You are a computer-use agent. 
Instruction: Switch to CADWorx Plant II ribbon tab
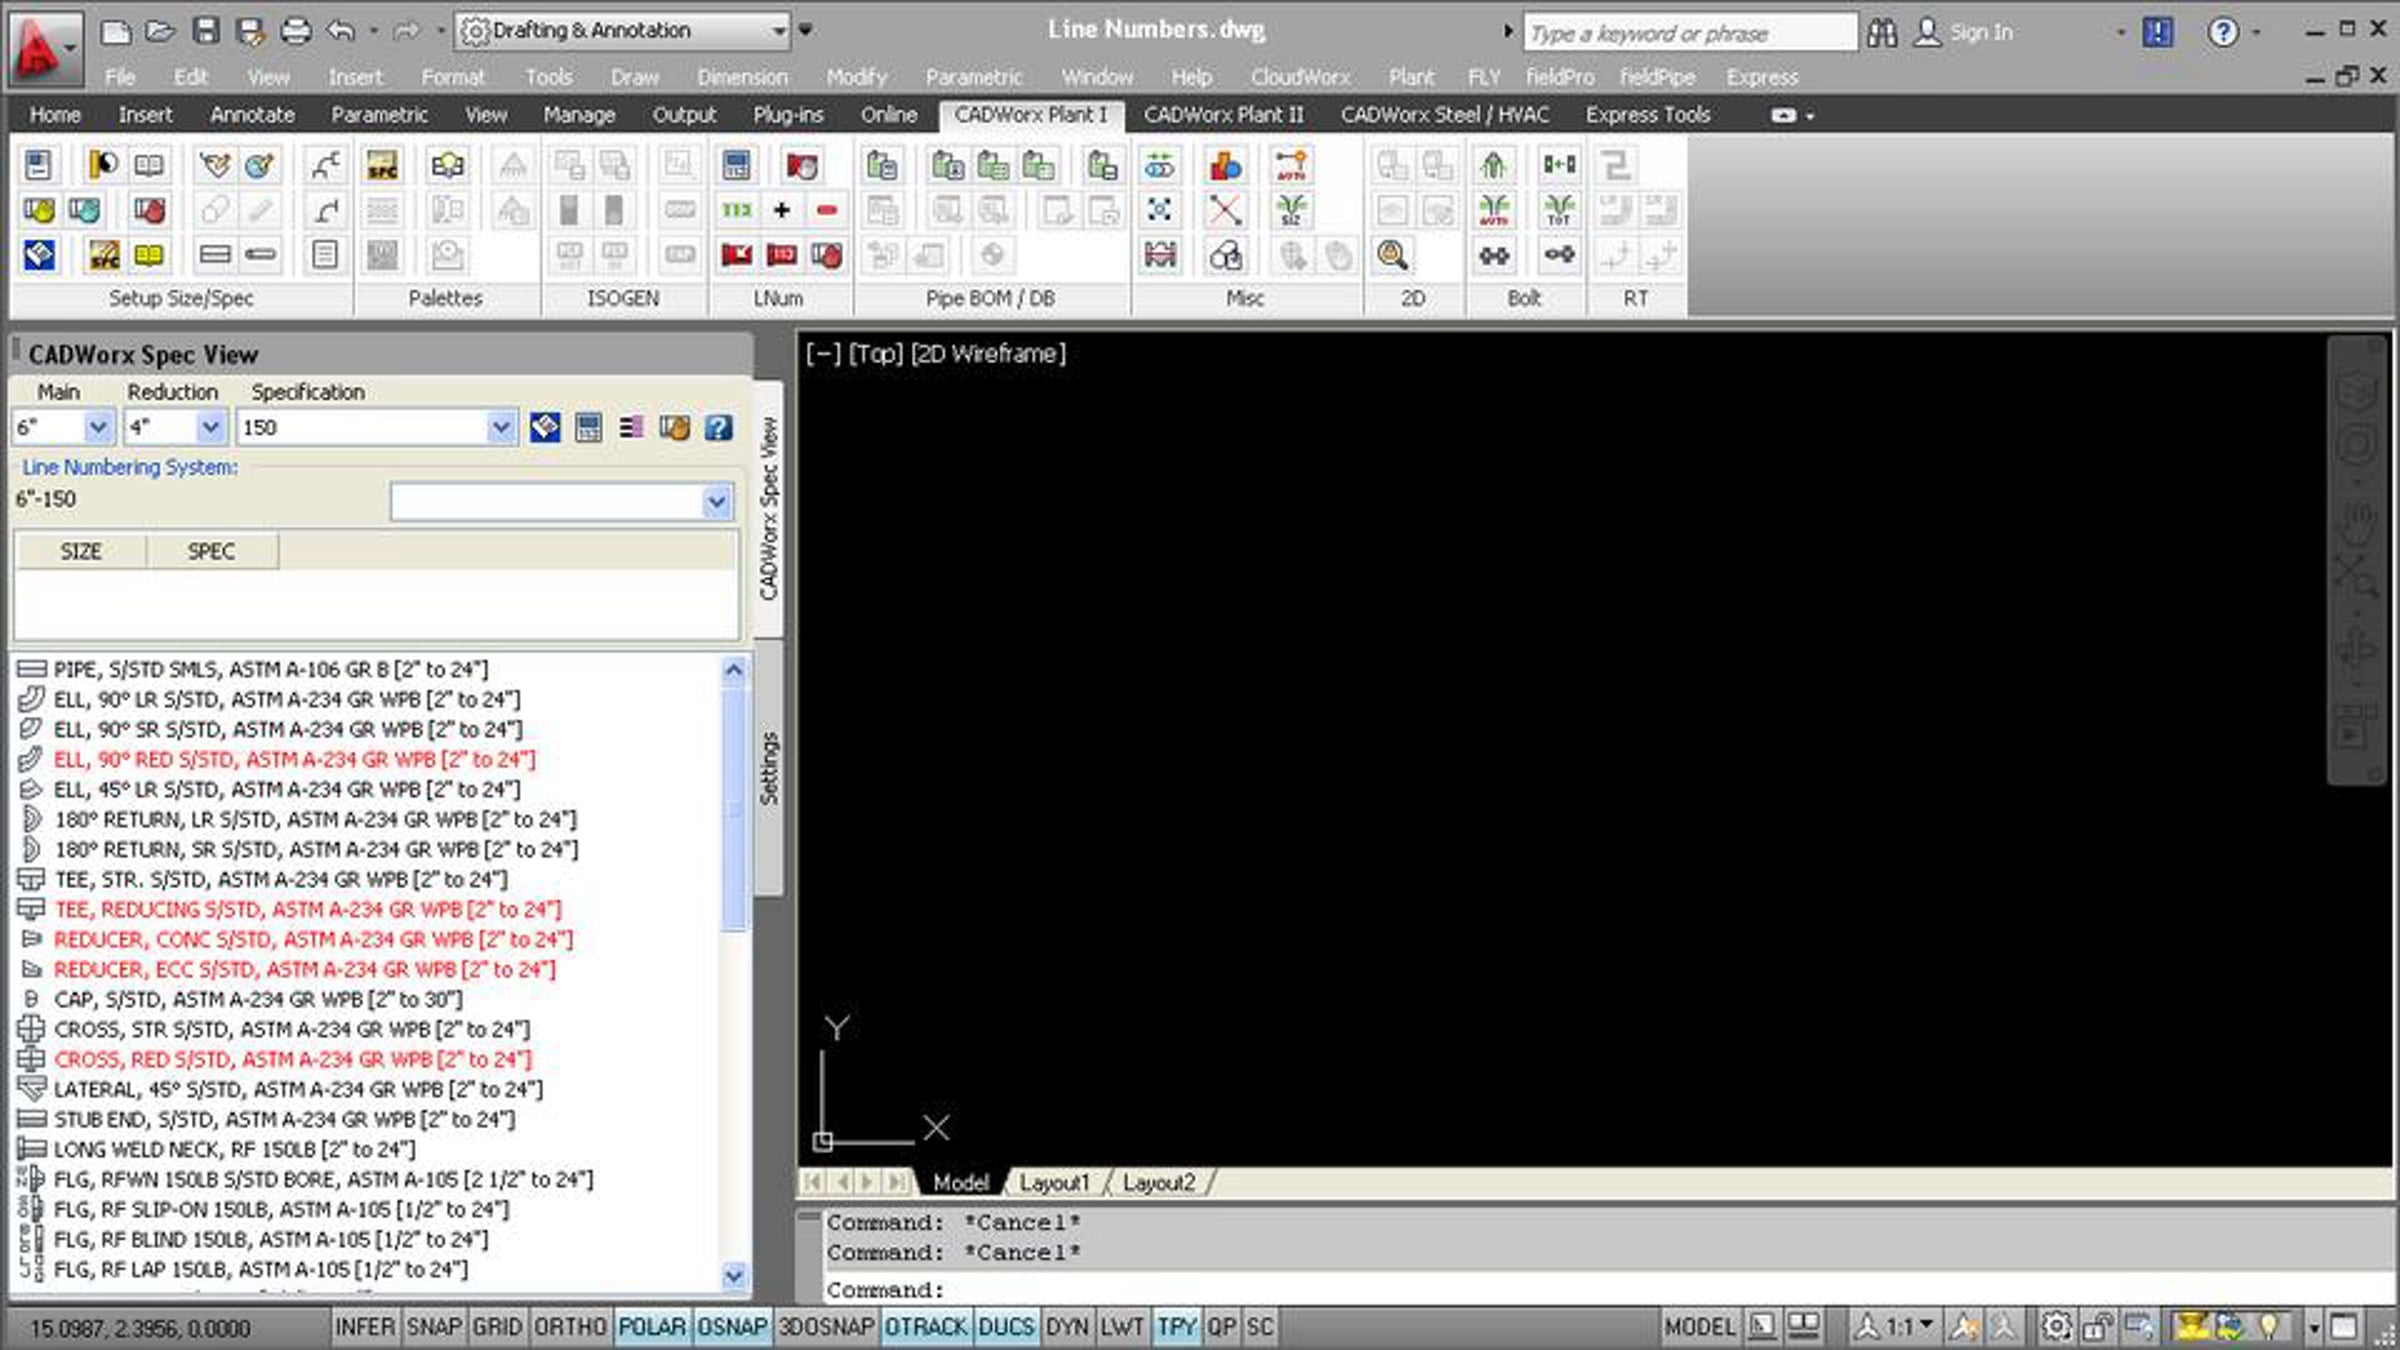coord(1223,115)
